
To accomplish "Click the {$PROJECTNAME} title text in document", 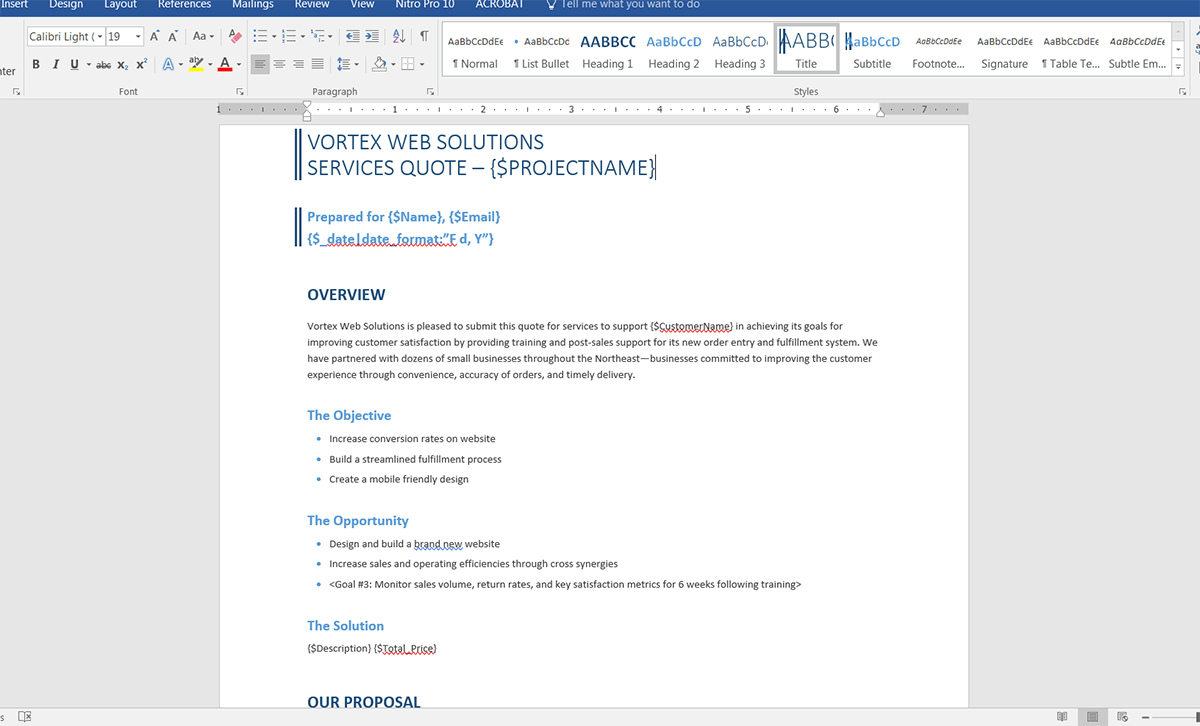I will (x=573, y=167).
